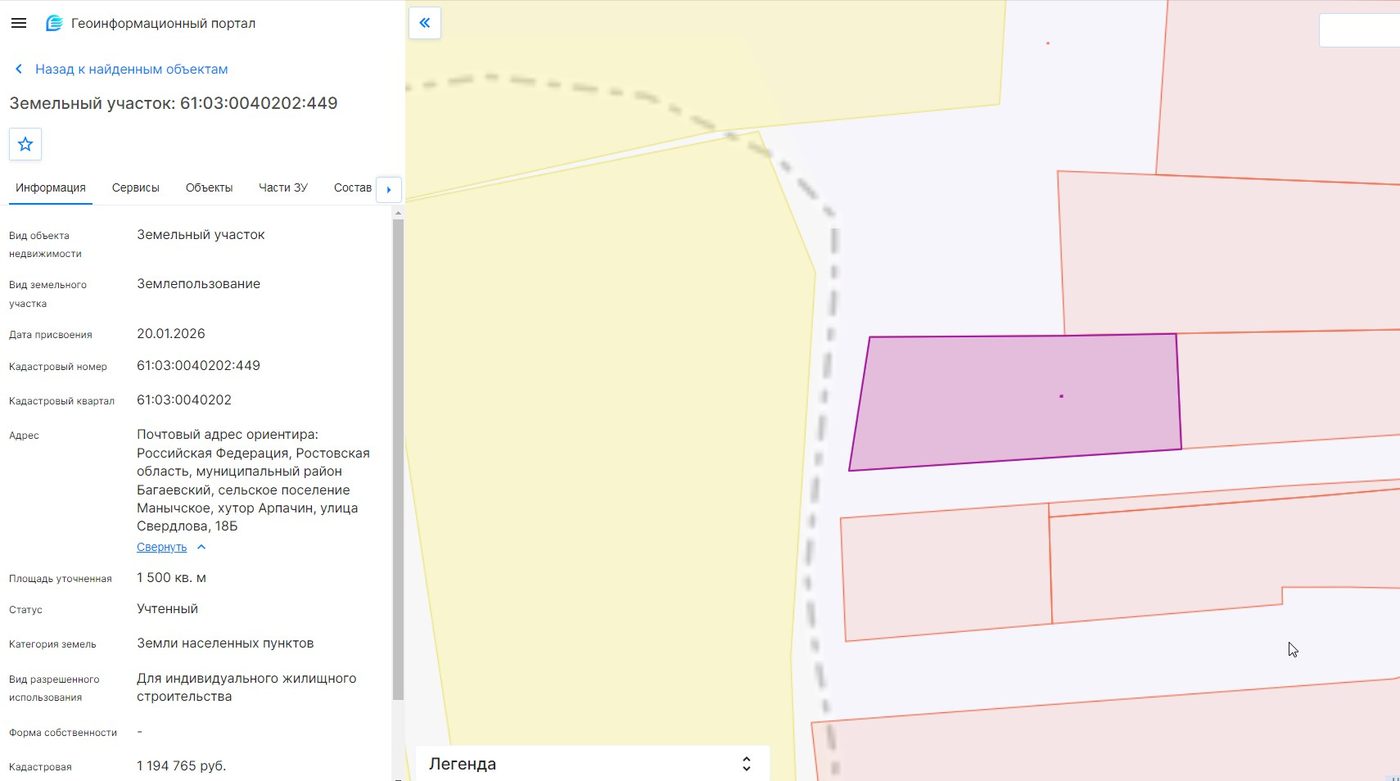Screen dimensions: 1400x781
Task: Select the Части ЗУ tab
Action: coord(283,188)
